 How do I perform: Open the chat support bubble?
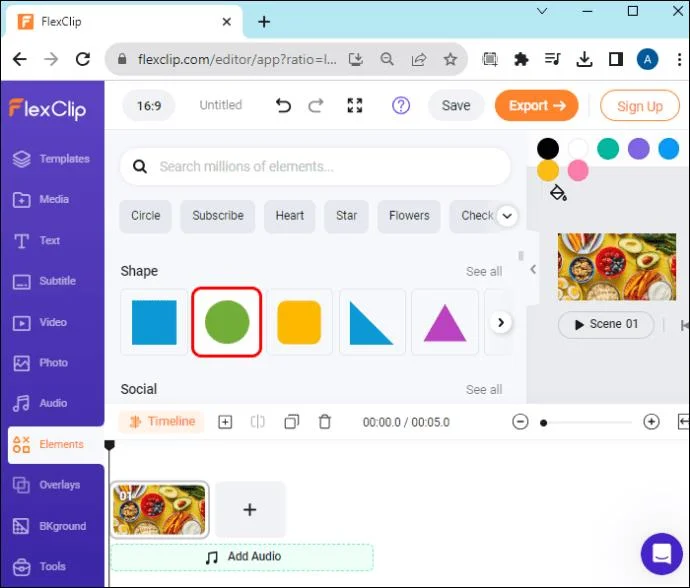tap(661, 554)
